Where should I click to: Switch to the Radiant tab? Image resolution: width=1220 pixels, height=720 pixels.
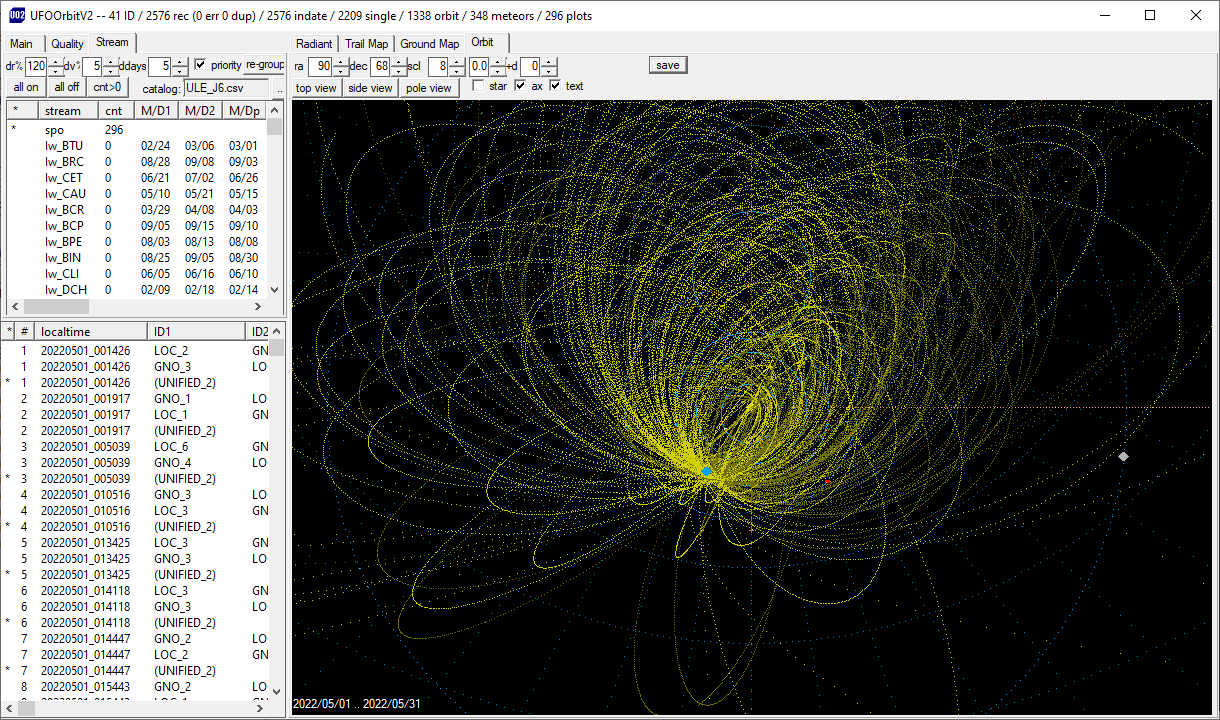tap(315, 44)
